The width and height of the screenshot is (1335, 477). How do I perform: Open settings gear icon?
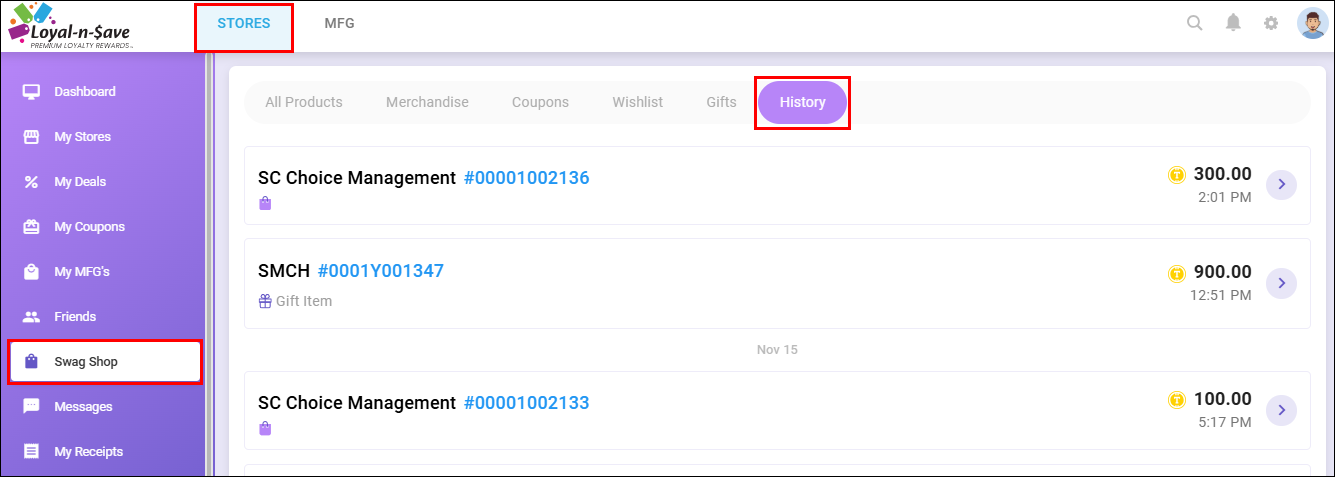tap(1271, 23)
